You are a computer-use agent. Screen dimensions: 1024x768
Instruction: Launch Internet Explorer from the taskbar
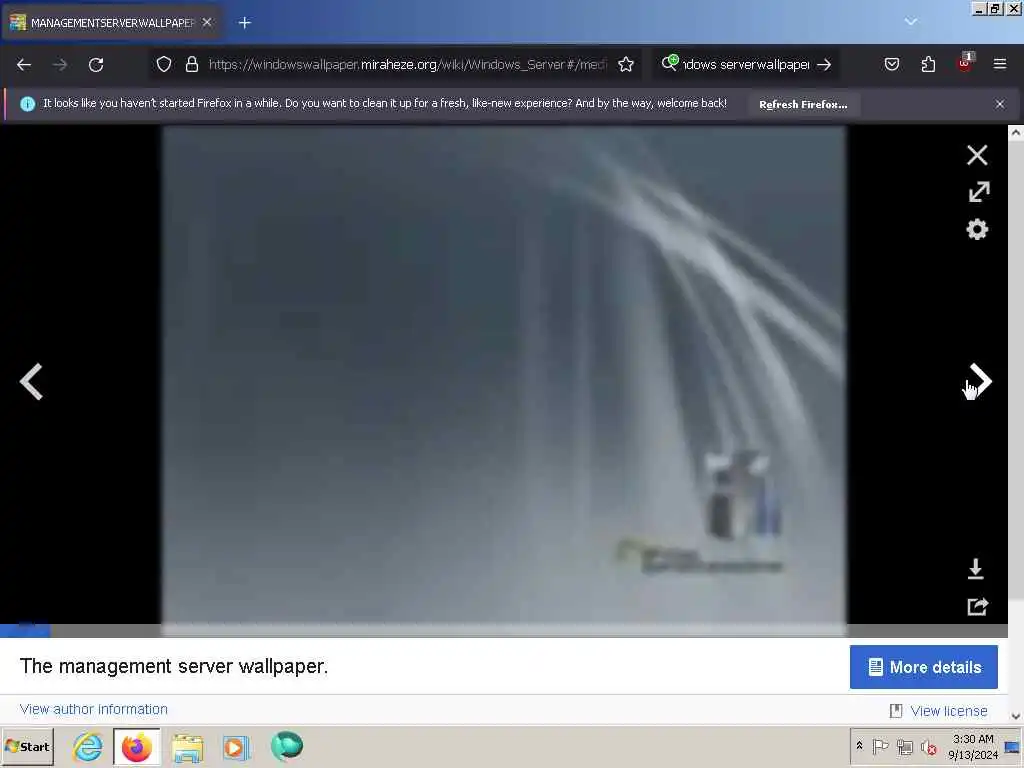click(x=88, y=746)
